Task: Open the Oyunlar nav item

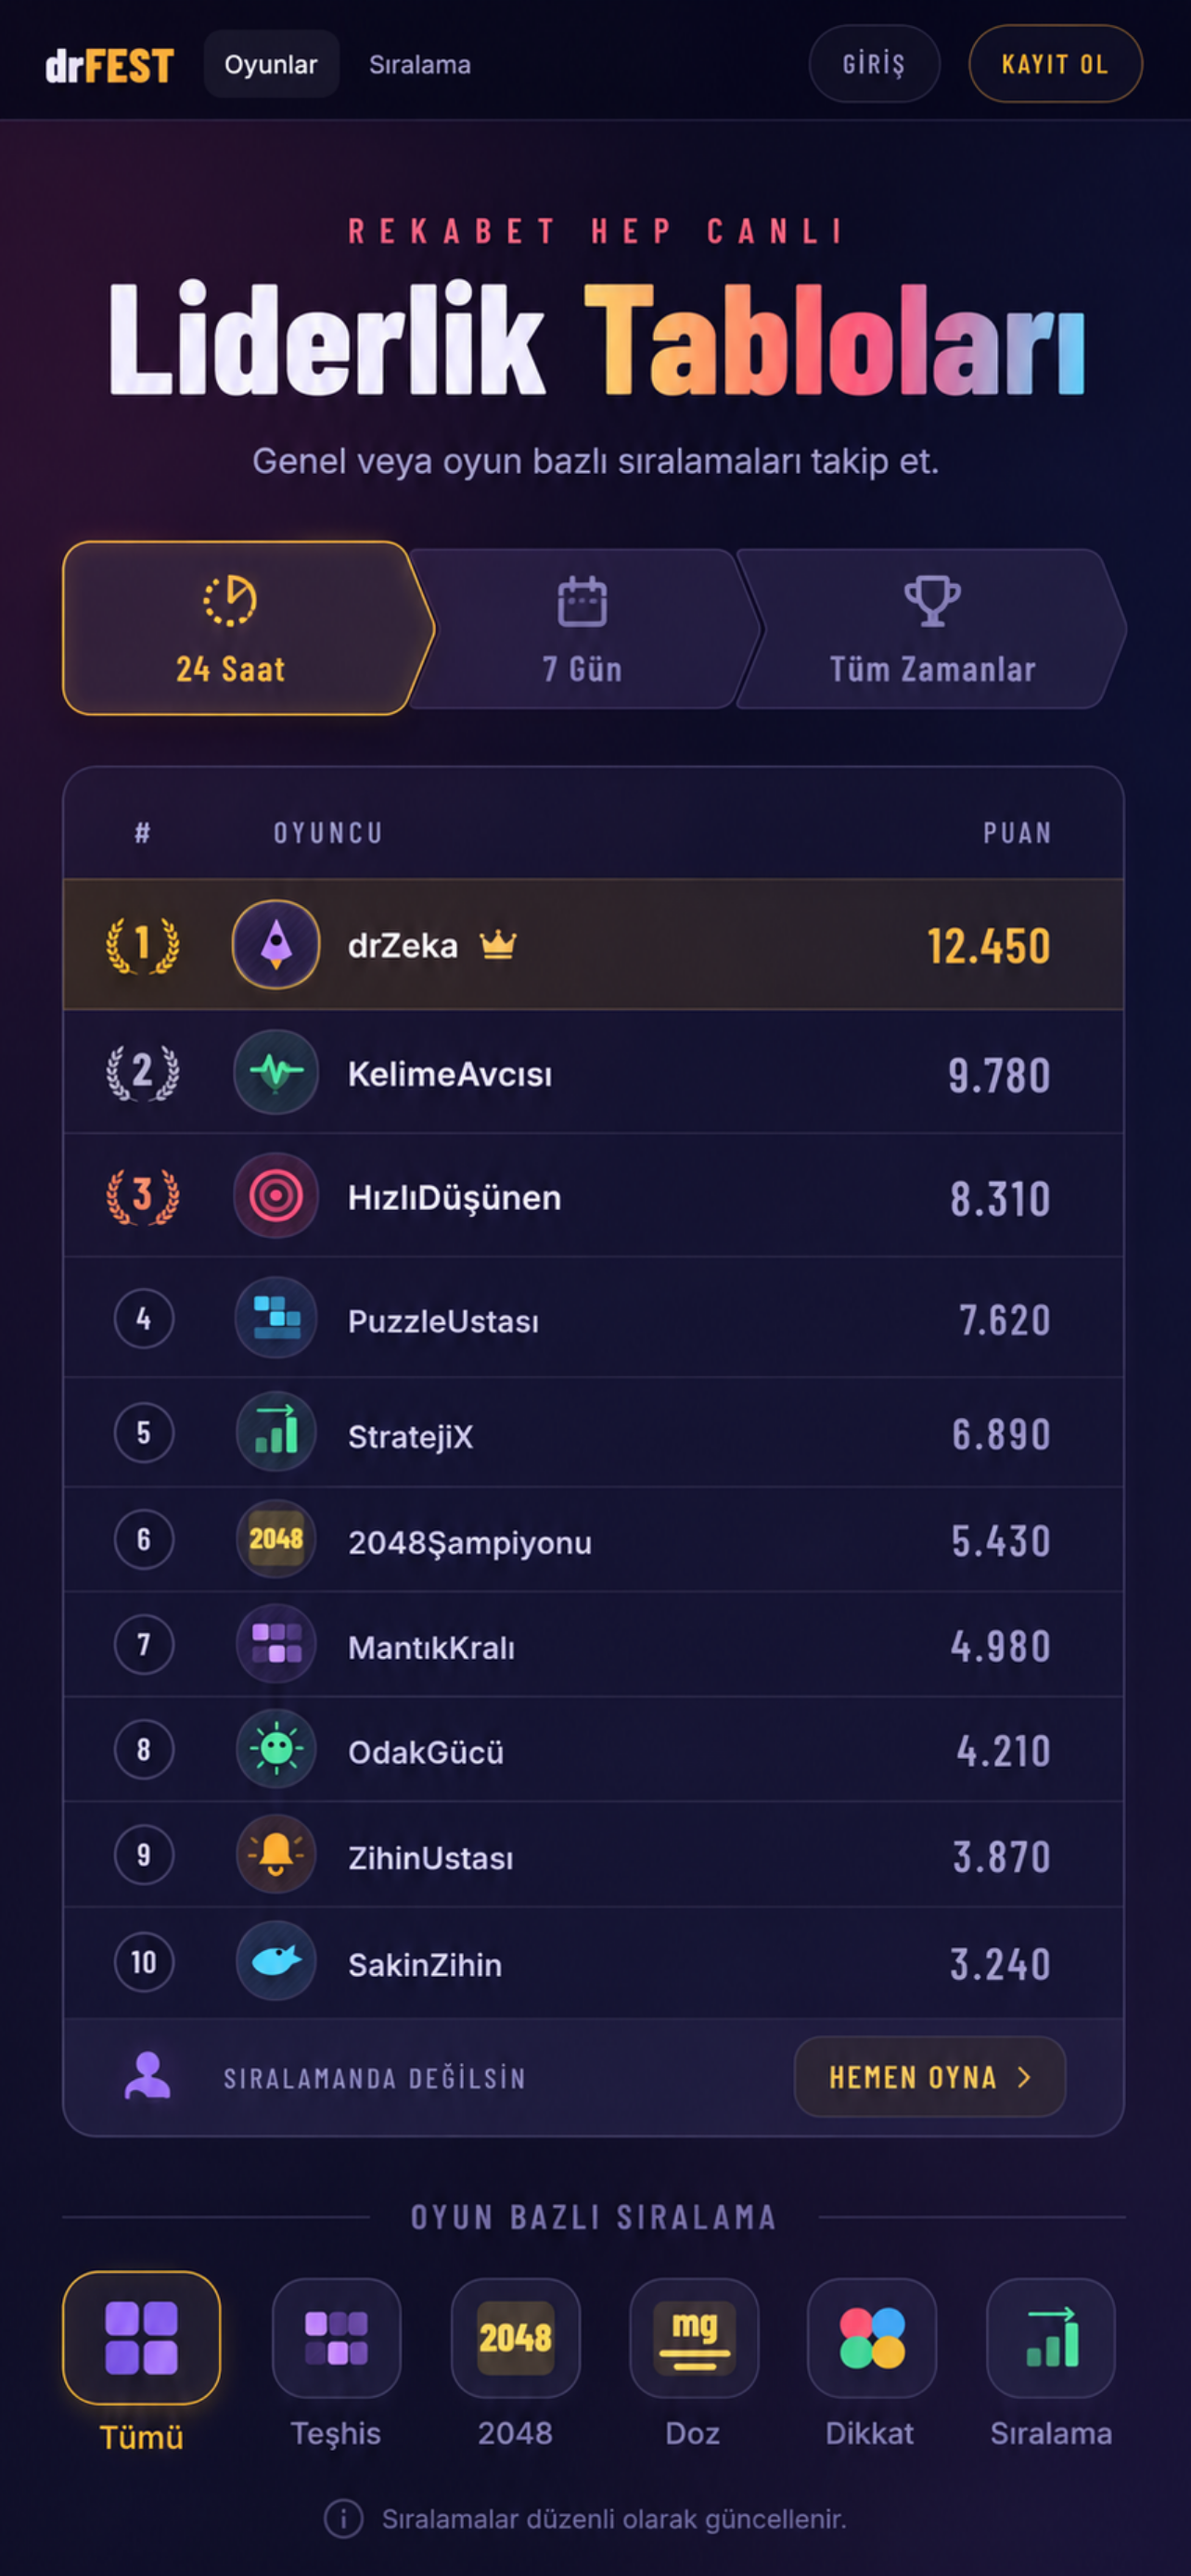Action: click(271, 64)
